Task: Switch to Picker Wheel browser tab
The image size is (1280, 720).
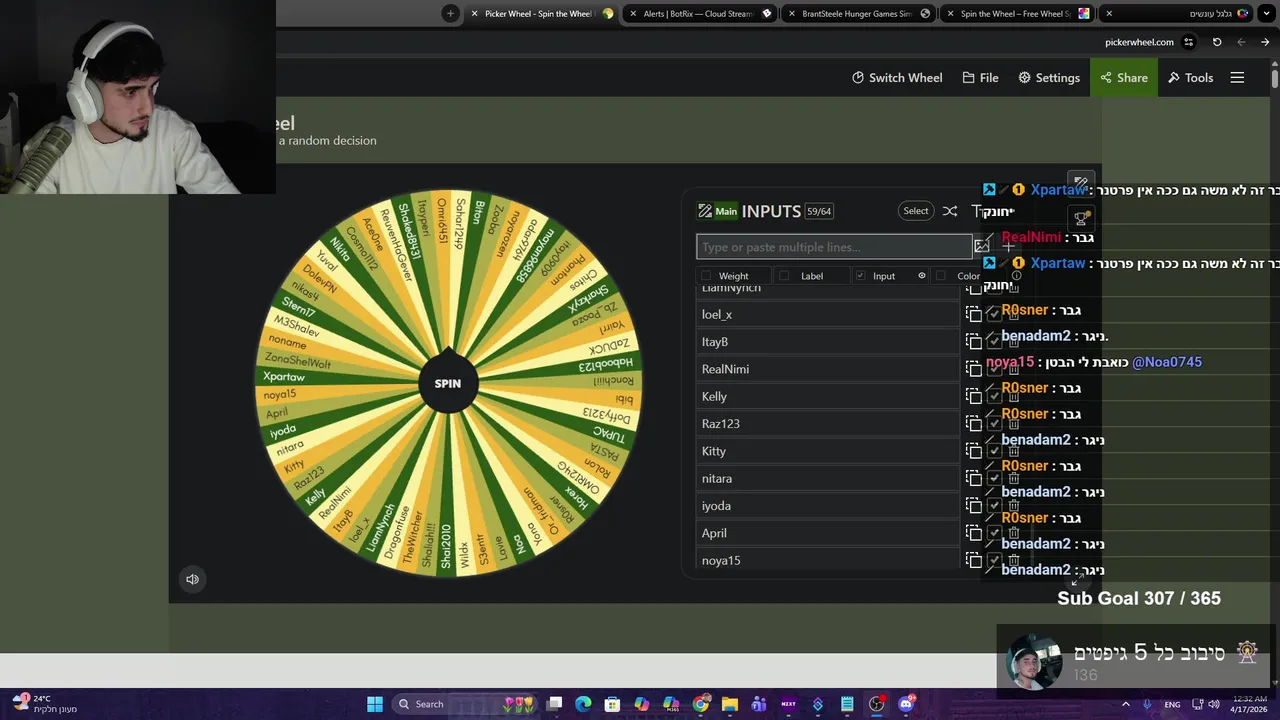Action: 540,14
